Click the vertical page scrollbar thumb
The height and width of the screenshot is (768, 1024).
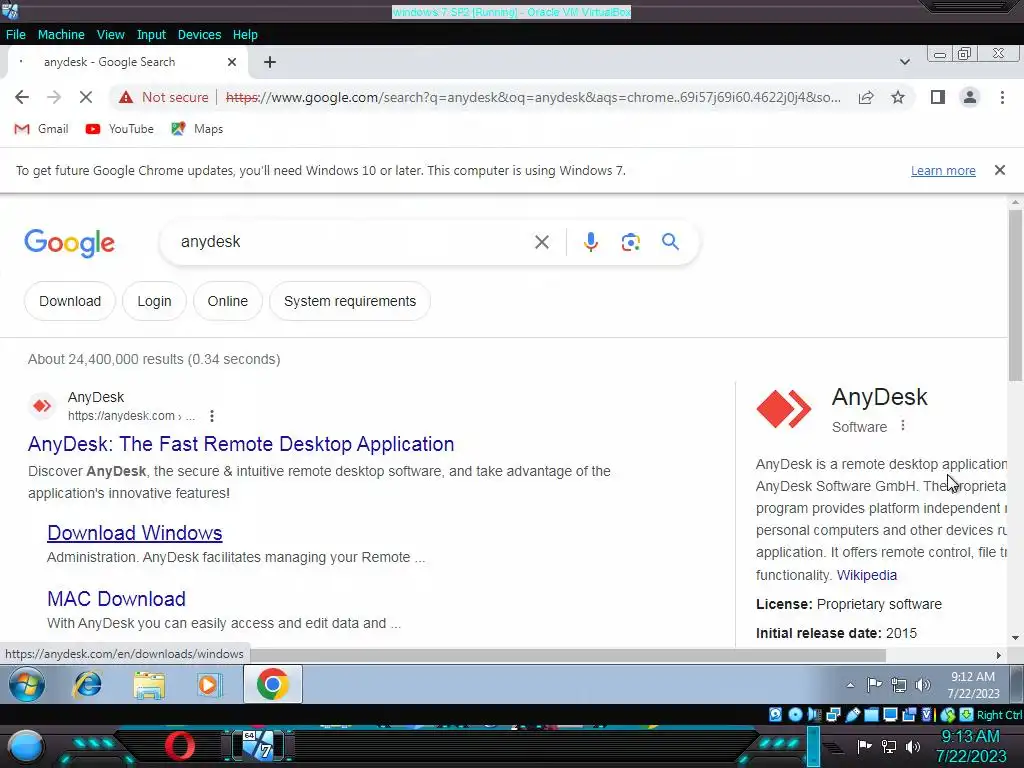click(x=1015, y=295)
